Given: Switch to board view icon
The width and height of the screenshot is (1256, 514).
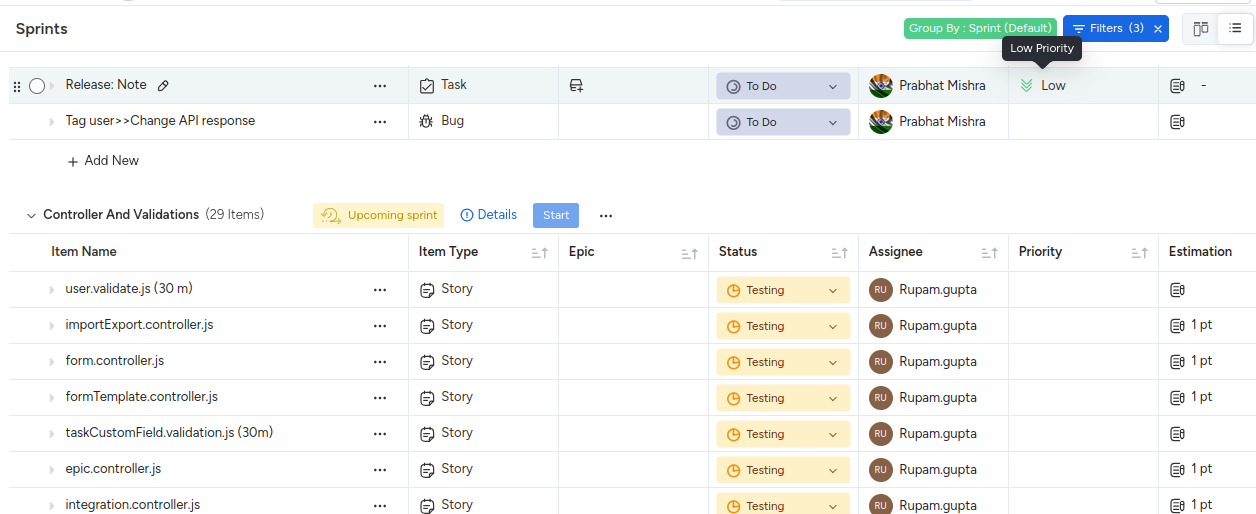Looking at the screenshot, I should point(1200,29).
